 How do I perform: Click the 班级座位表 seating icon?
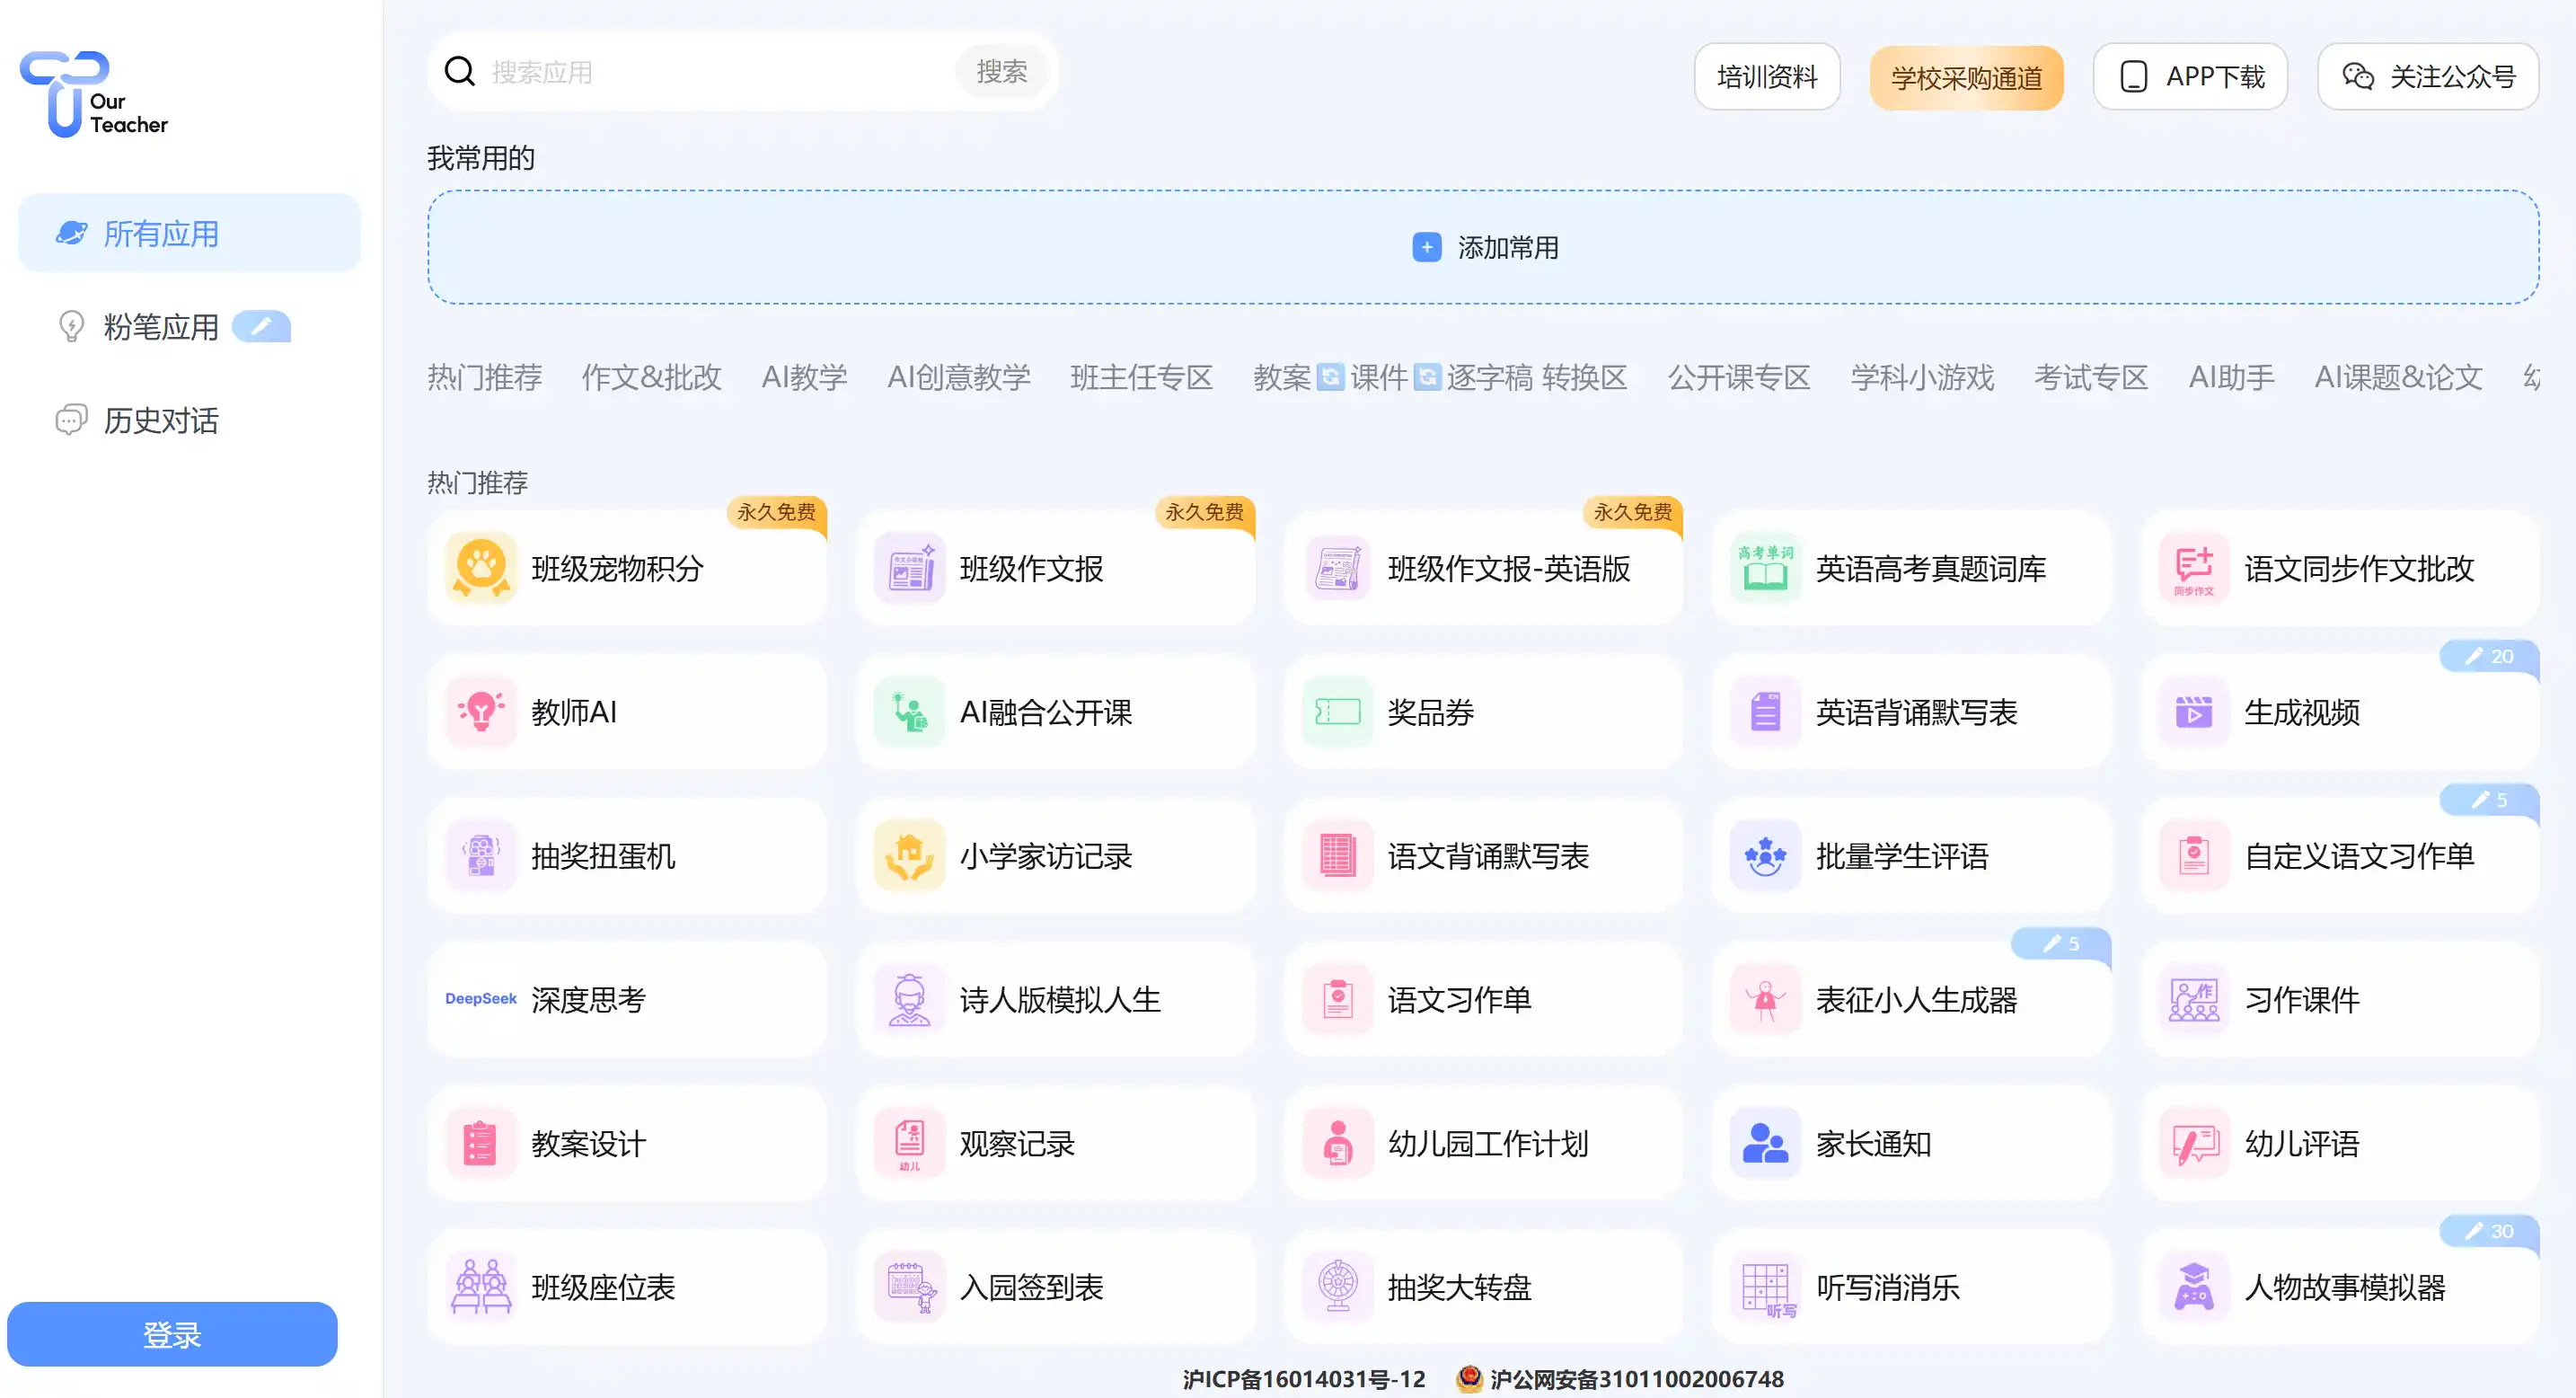click(x=481, y=1287)
